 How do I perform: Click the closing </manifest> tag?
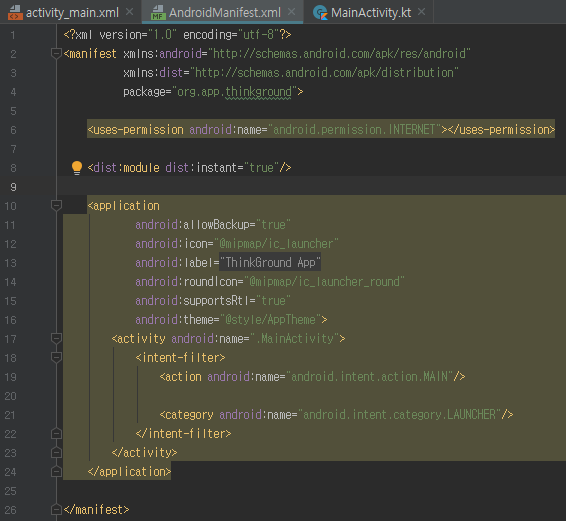[96, 509]
